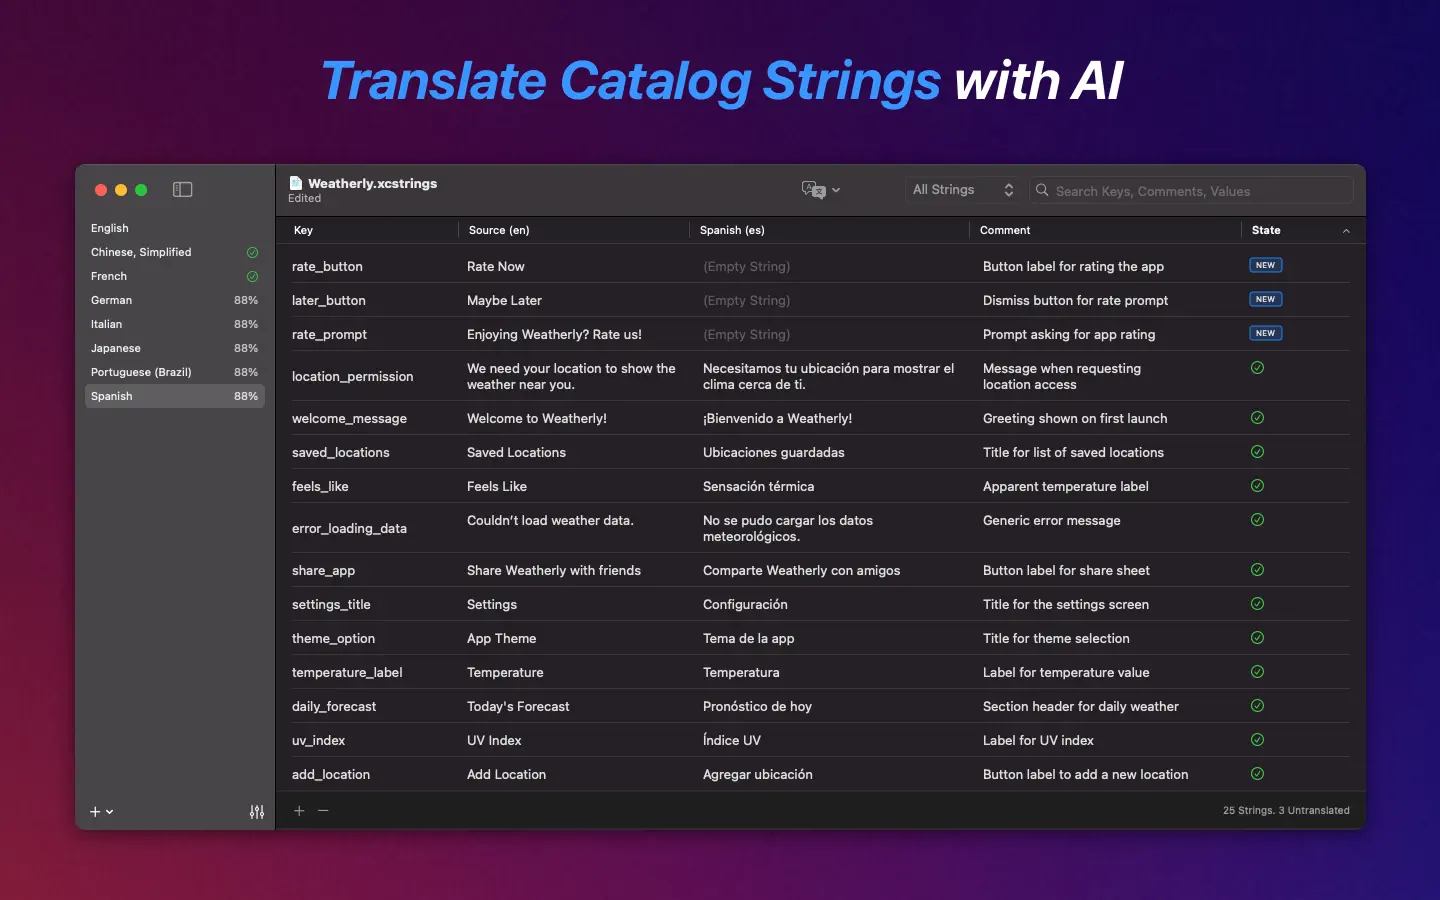Click NEW badge for rate_button row
Image resolution: width=1440 pixels, height=900 pixels.
pos(1265,265)
